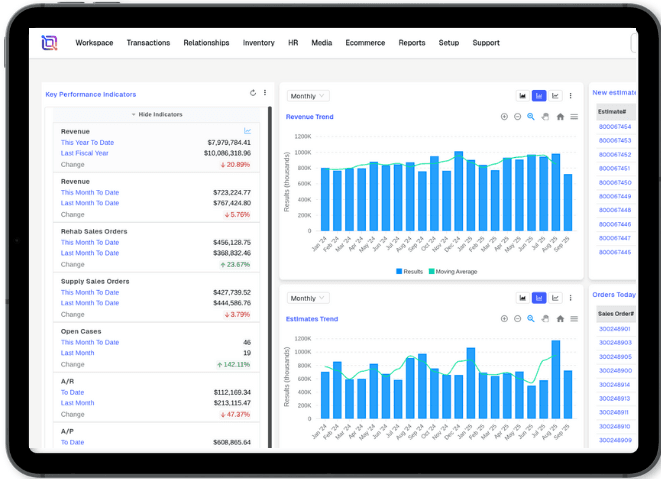Click Revenue This Year To Date link
This screenshot has height=479, width=661.
coord(87,142)
